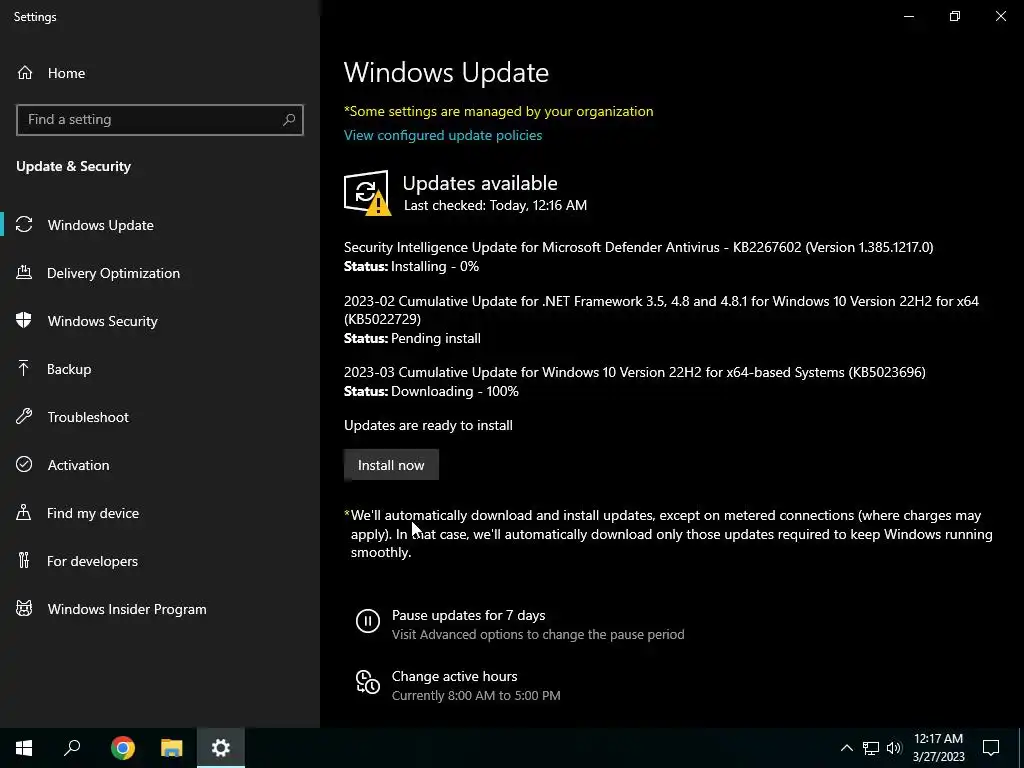The image size is (1024, 768).
Task: Open Windows Insider Program settings
Action: coord(160,609)
